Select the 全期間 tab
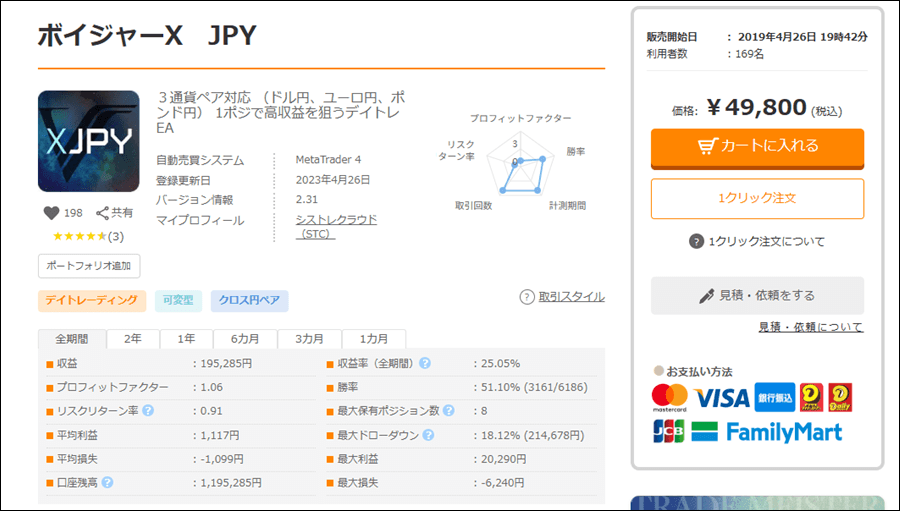This screenshot has height=511, width=900. point(72,338)
